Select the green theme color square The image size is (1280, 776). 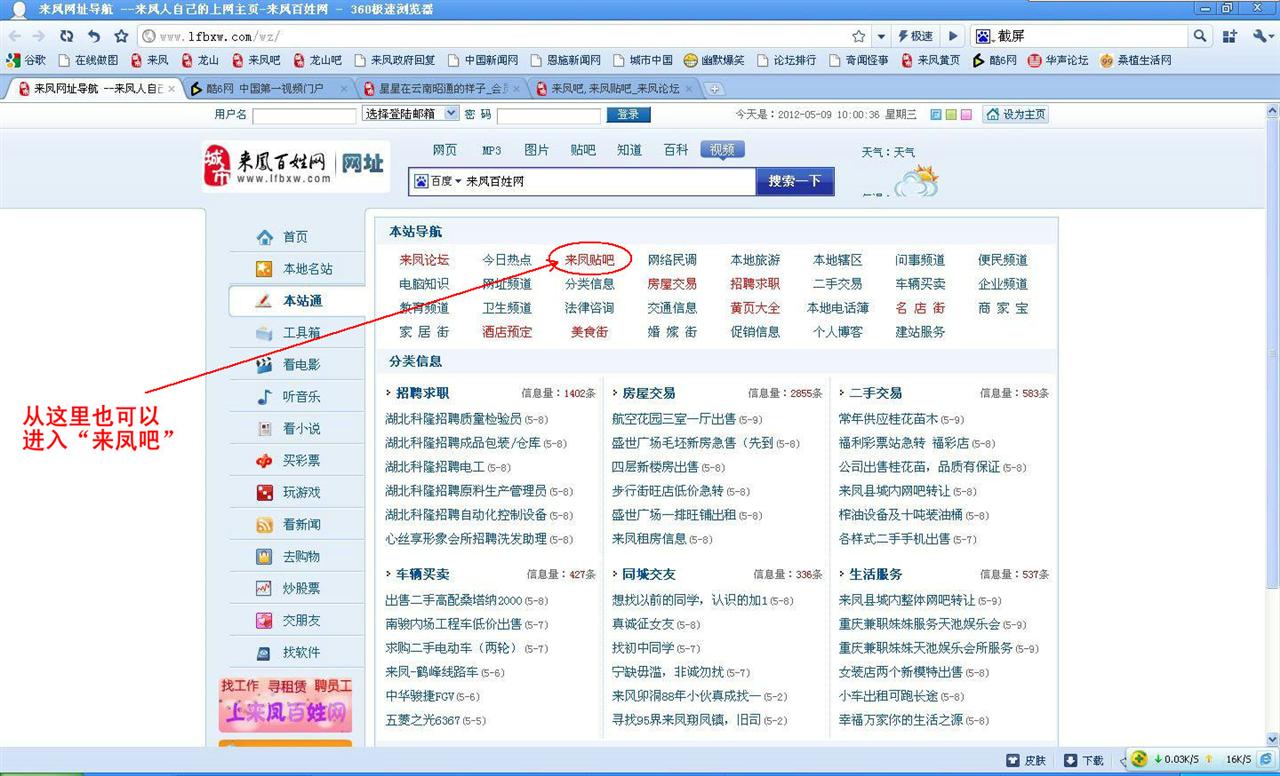click(950, 115)
